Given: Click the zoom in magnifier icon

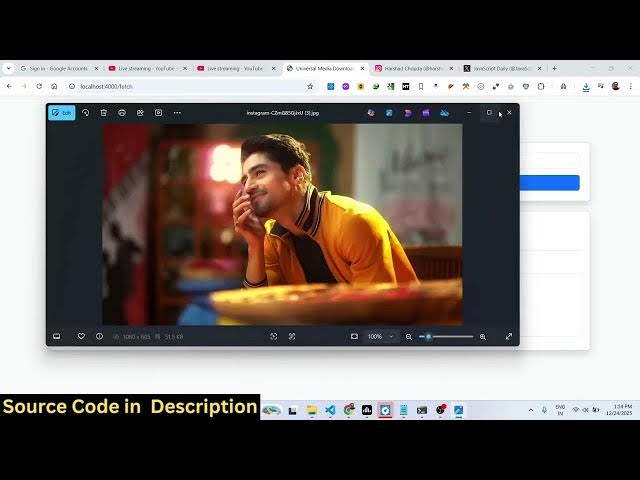Looking at the screenshot, I should 483,337.
